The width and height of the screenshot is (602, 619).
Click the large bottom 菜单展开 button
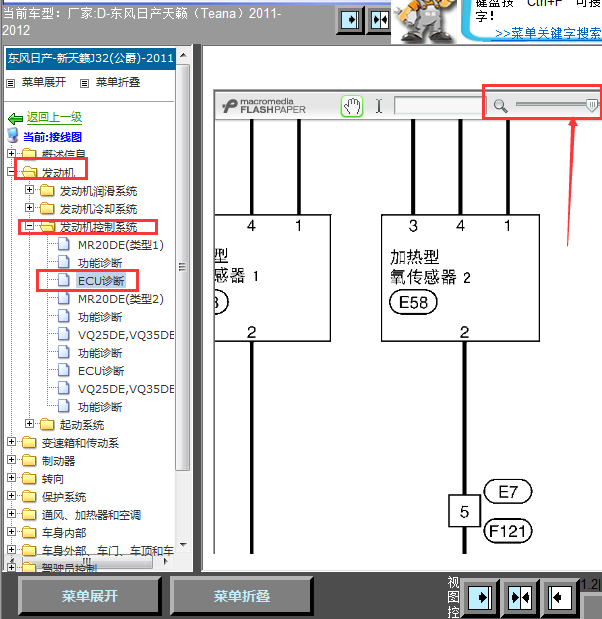[90, 596]
